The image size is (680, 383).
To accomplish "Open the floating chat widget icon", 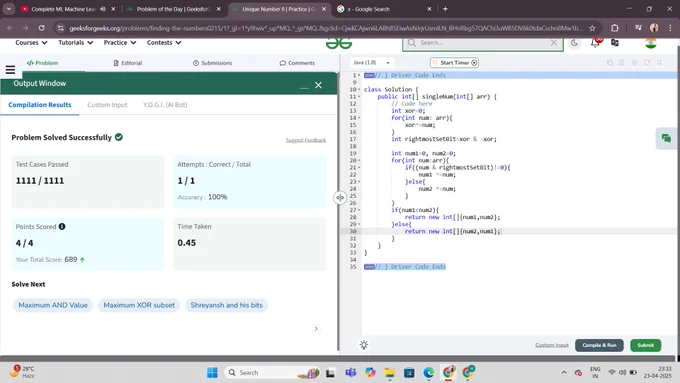I will tap(666, 138).
